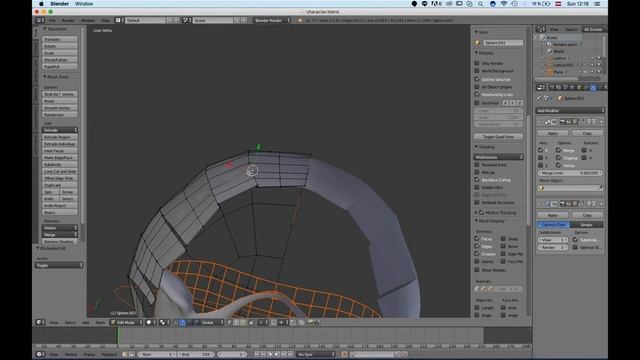Open the Extrude dropdown in Mesh Tools
Screen dimensions: 640x360
[60, 130]
